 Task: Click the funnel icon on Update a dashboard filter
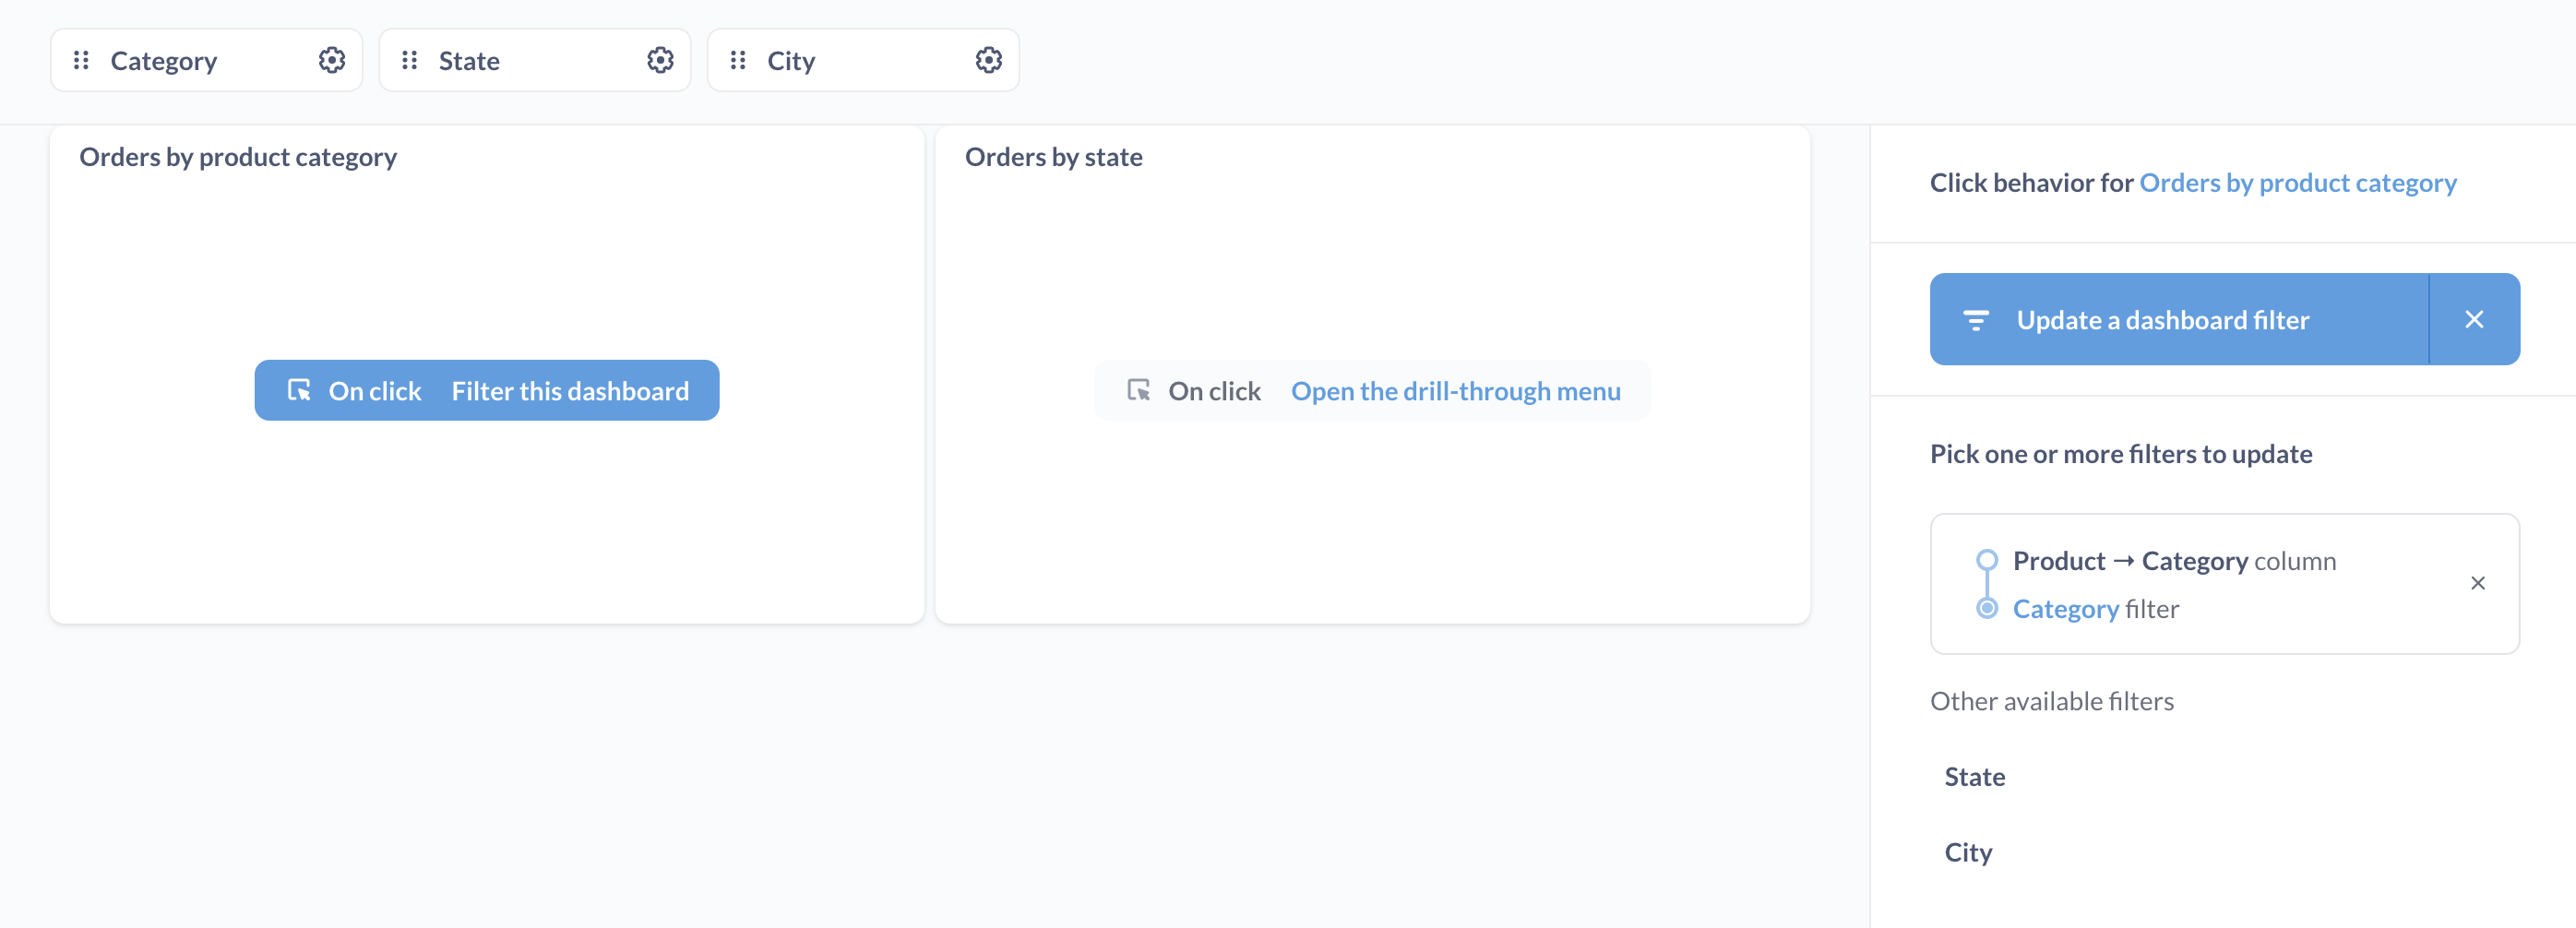point(1977,319)
